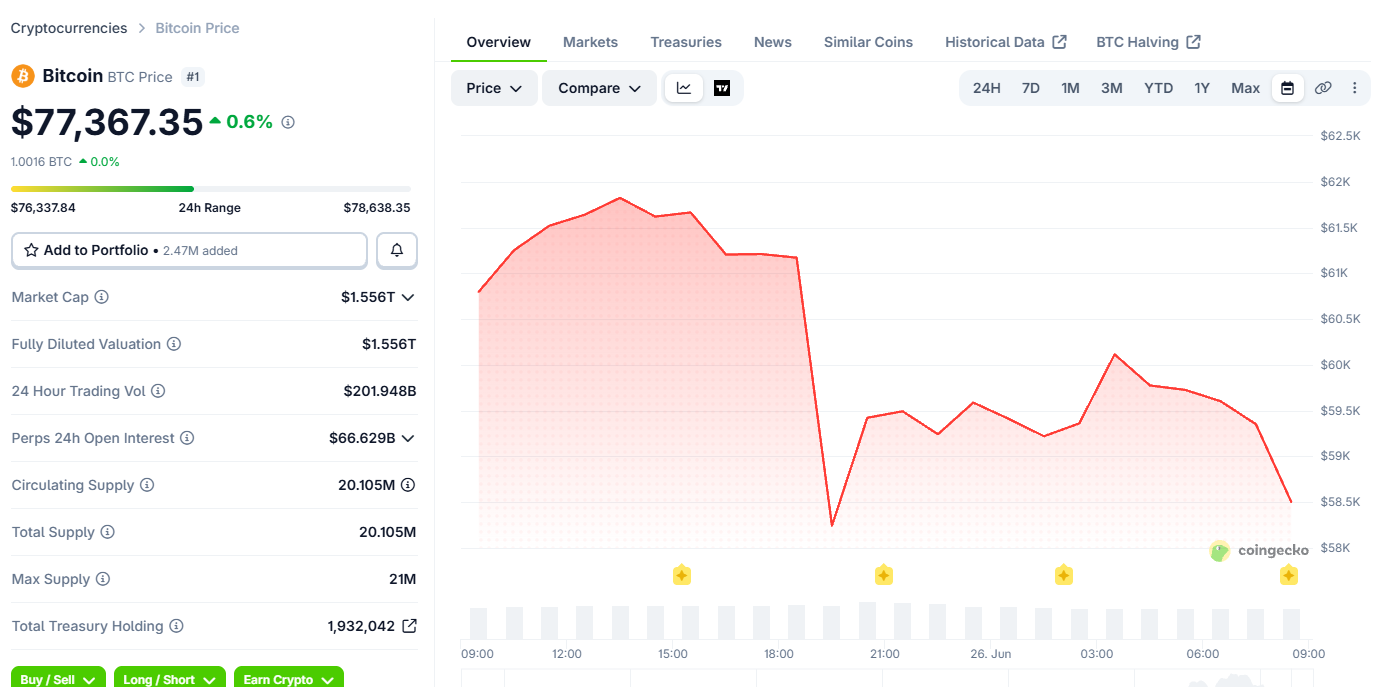Viewport: 1381px width, 687px height.
Task: Click the $201.948B trading volume value
Action: [x=380, y=391]
